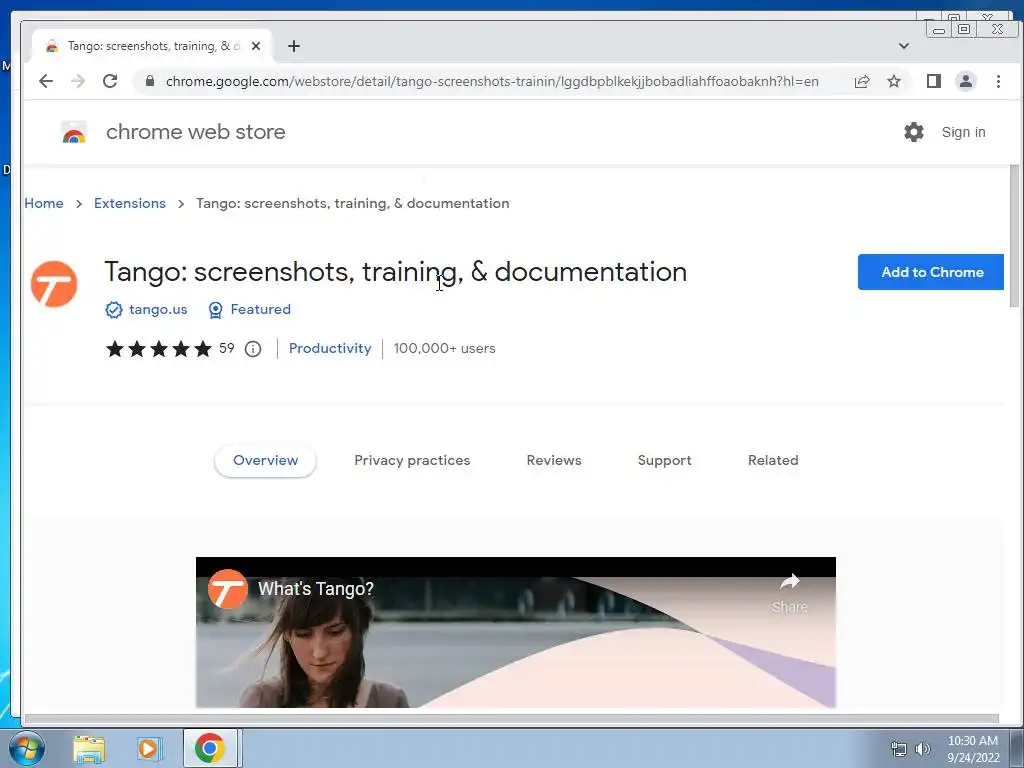Screen dimensions: 1024x768
Task: Click the verified publisher badge icon
Action: 114,310
